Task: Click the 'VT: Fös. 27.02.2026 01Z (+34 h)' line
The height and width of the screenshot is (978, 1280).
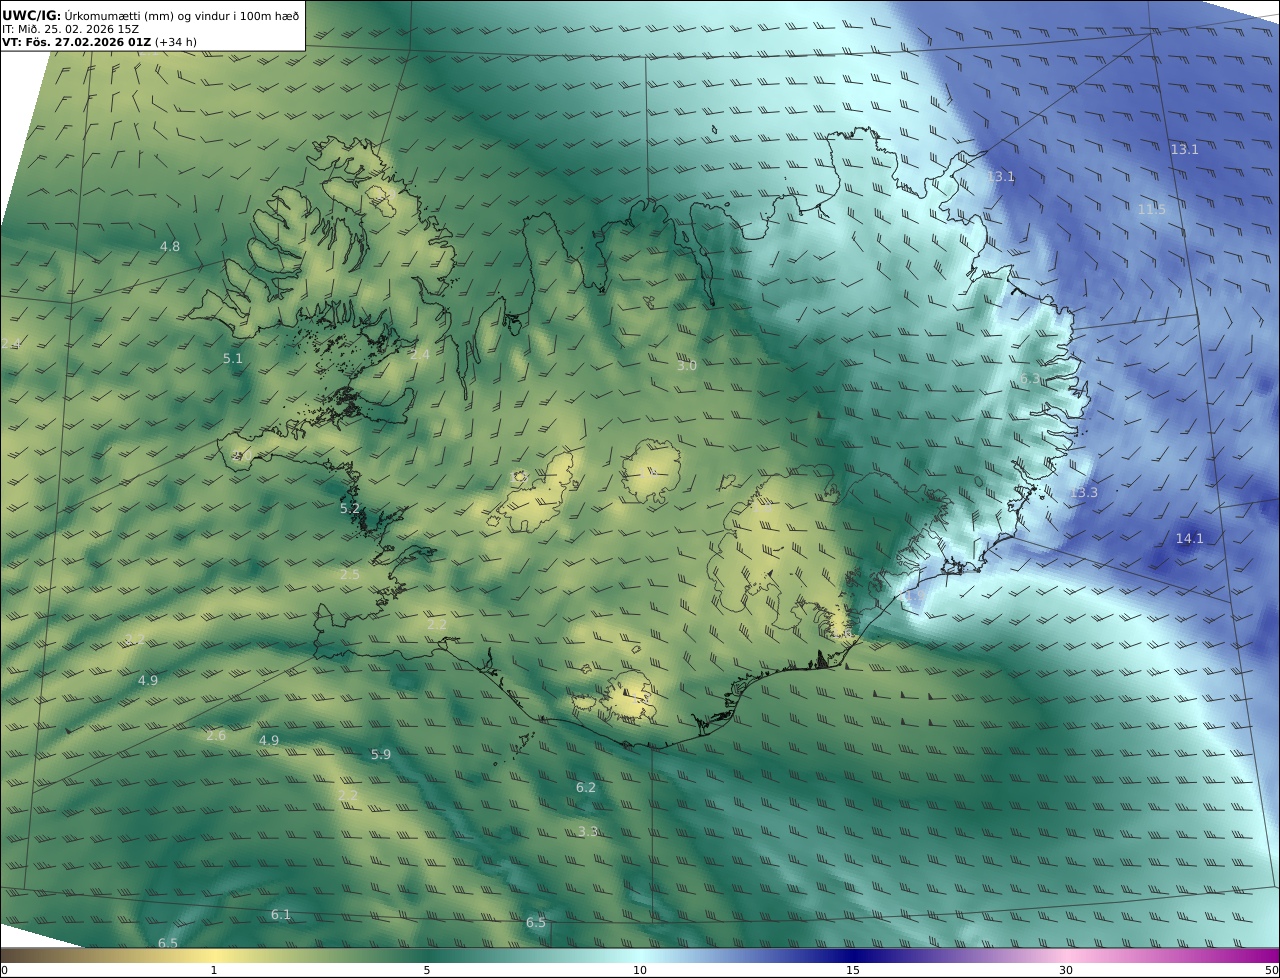Action: click(x=99, y=42)
